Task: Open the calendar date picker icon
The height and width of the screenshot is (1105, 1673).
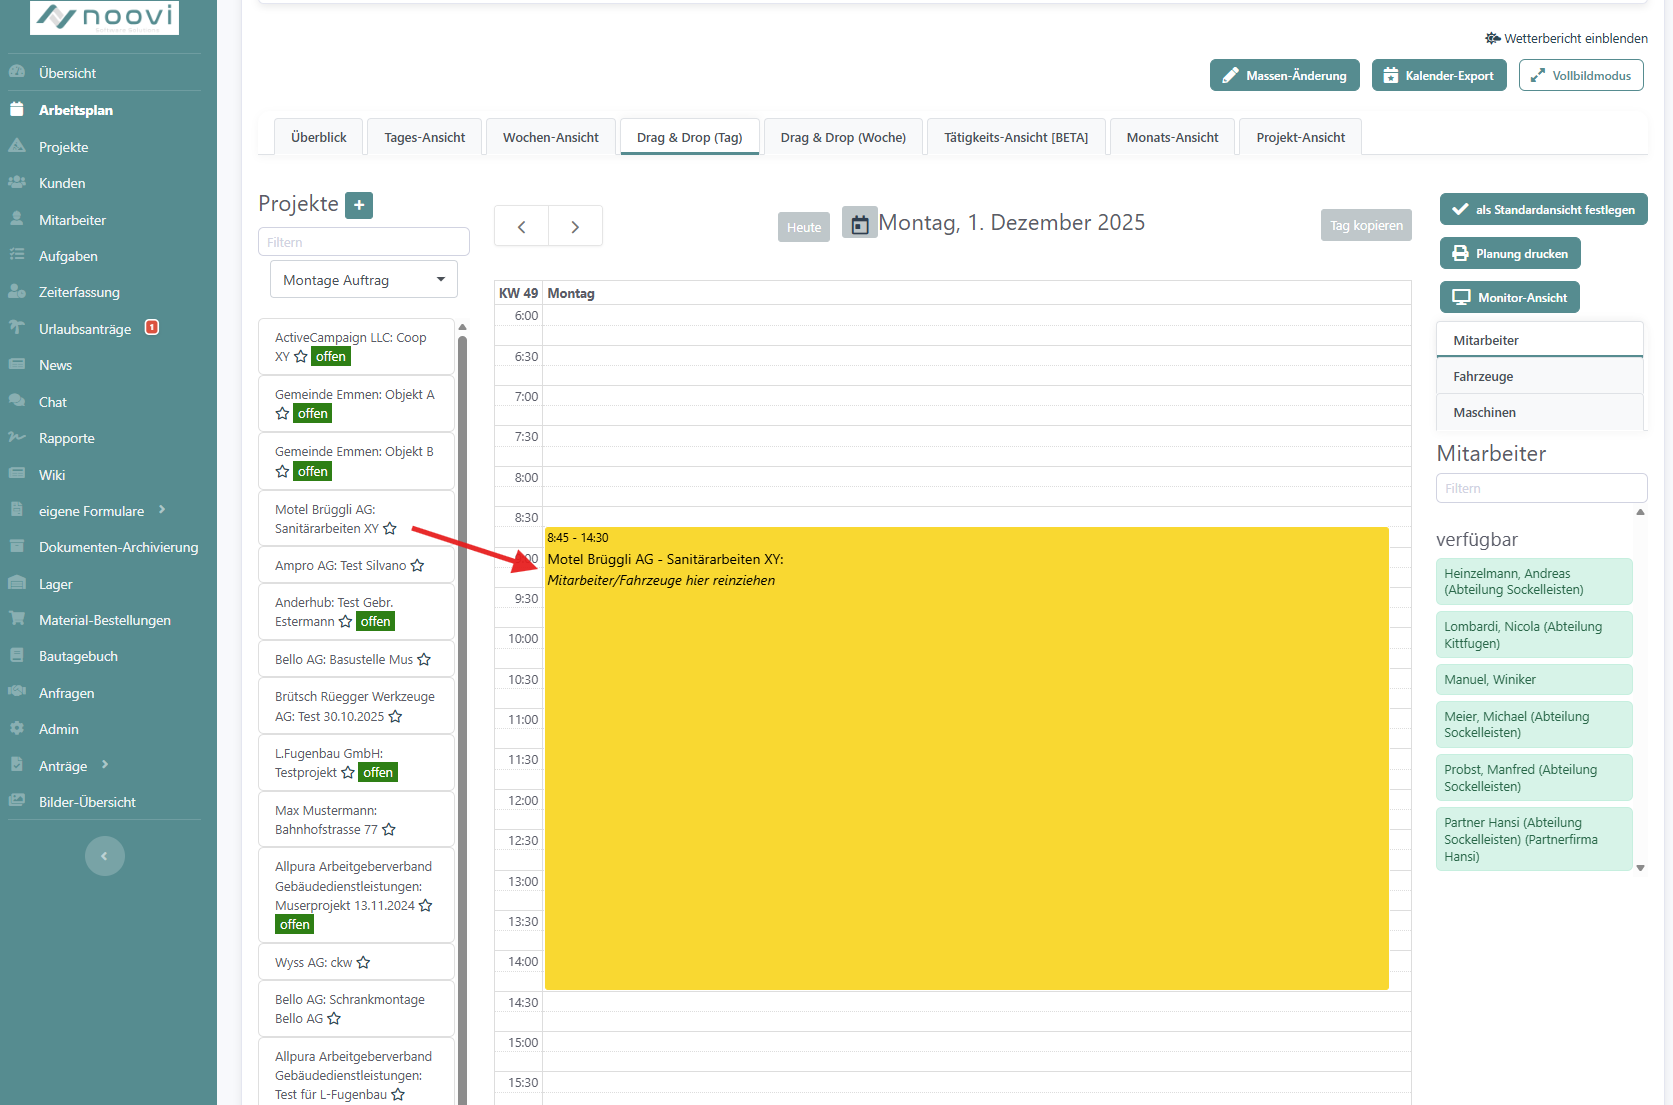Action: tap(860, 223)
